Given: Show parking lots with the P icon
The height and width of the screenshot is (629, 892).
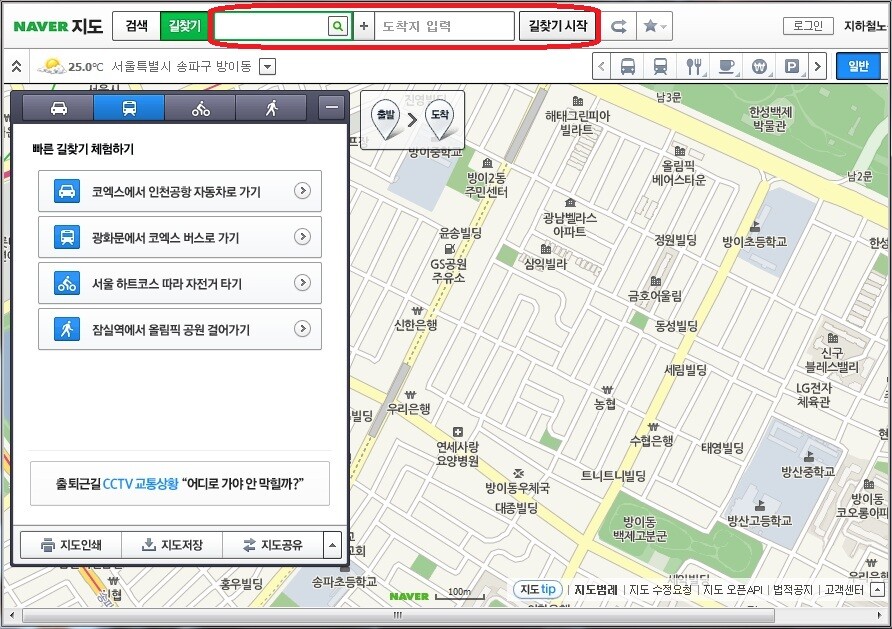Looking at the screenshot, I should (793, 67).
